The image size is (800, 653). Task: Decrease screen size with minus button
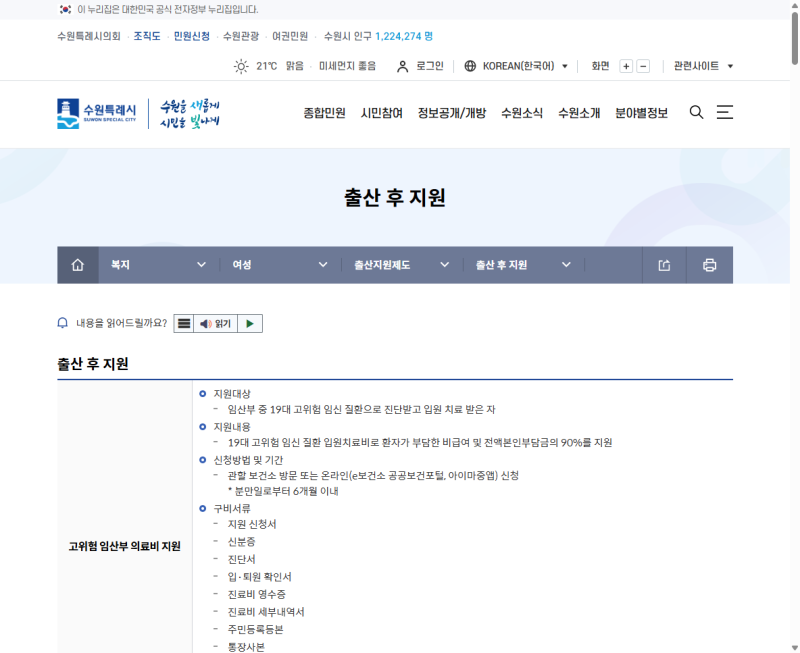click(643, 66)
